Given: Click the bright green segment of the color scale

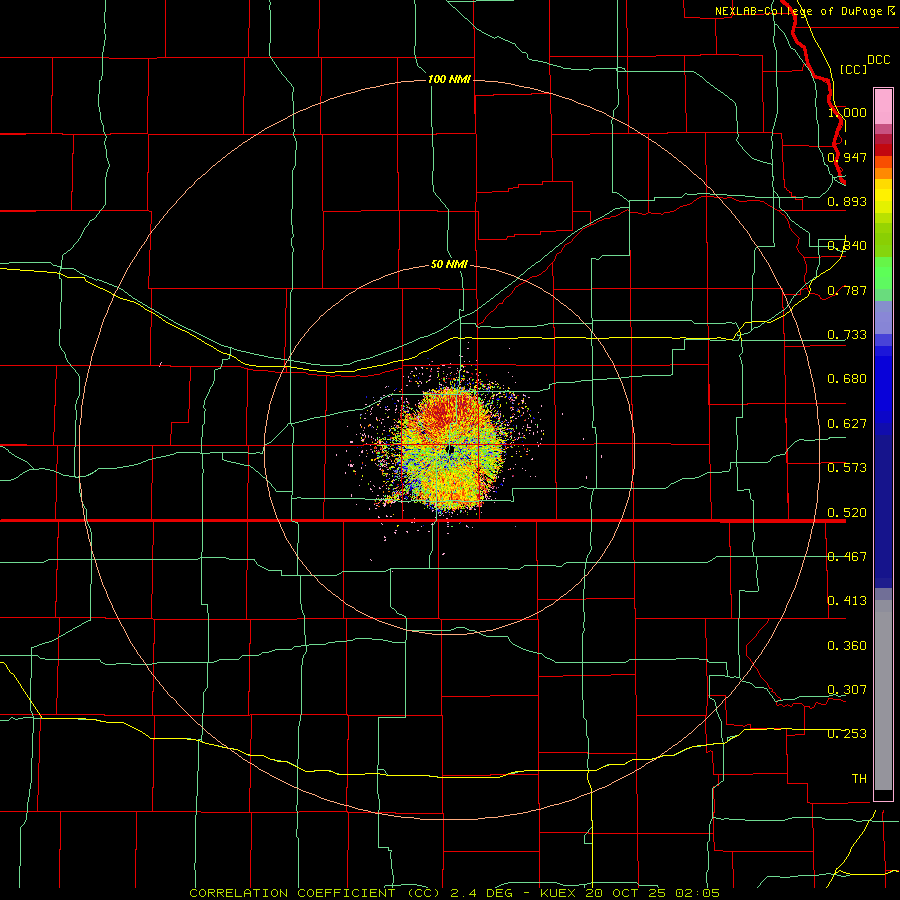Looking at the screenshot, I should coord(883,273).
